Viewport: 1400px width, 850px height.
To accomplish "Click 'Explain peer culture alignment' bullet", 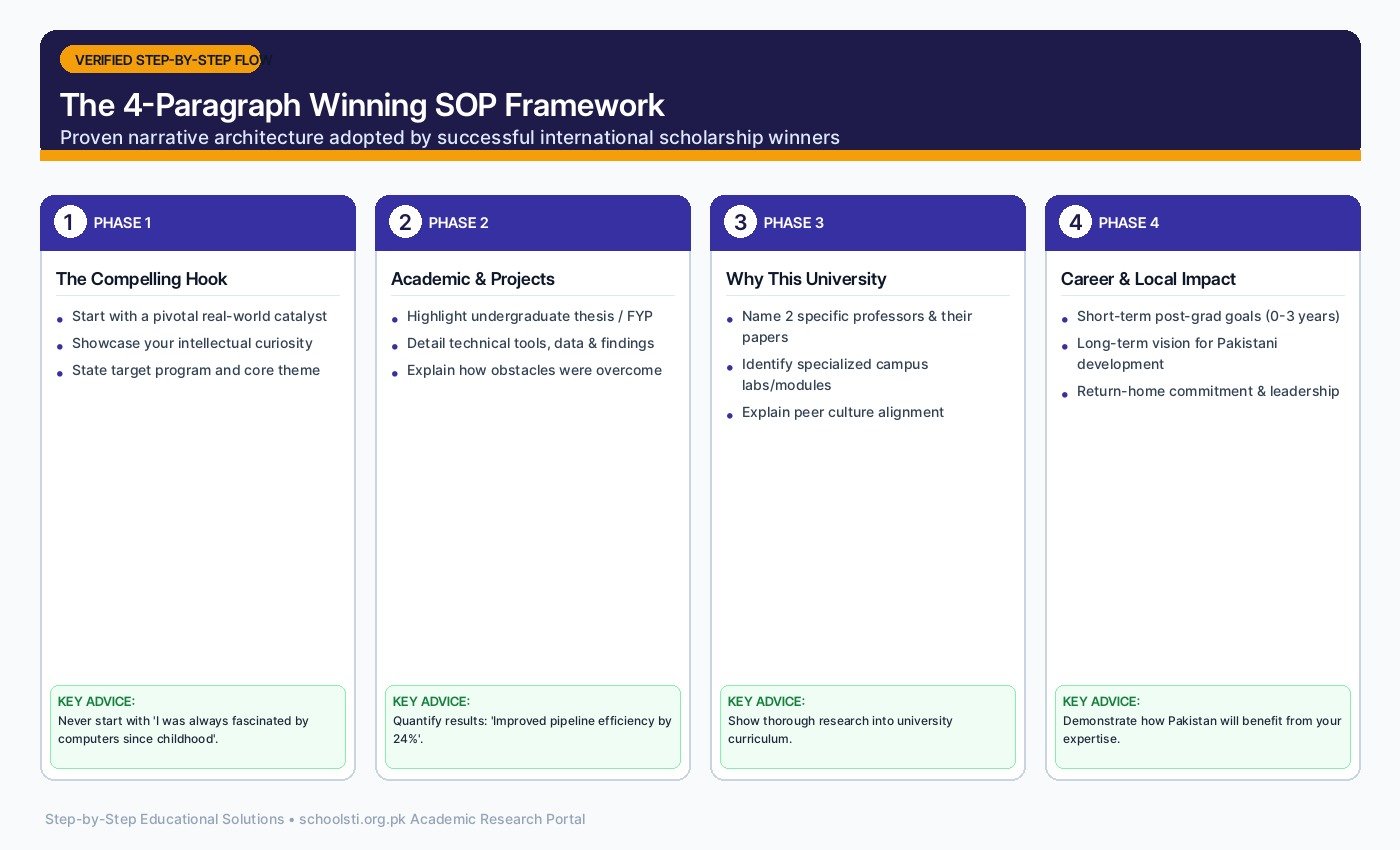I will pyautogui.click(x=843, y=412).
